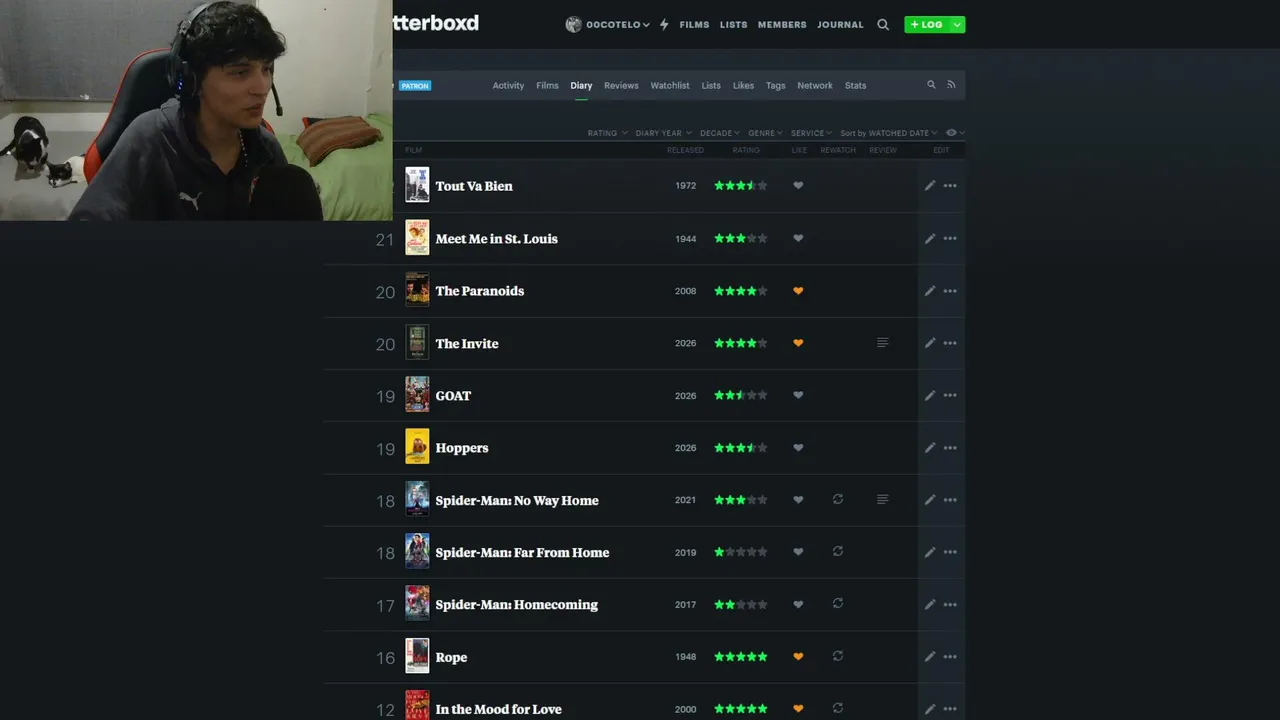This screenshot has width=1280, height=720.
Task: Edit The Invite diary entry
Action: point(930,343)
